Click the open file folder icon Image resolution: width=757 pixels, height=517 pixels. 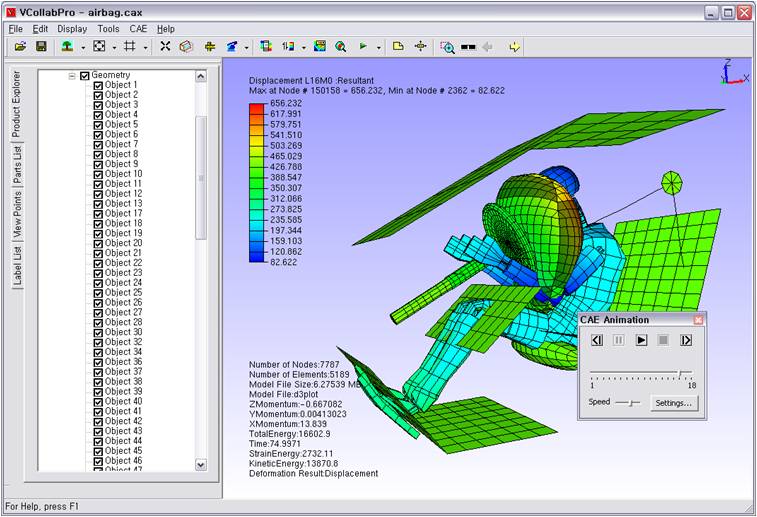pyautogui.click(x=20, y=46)
